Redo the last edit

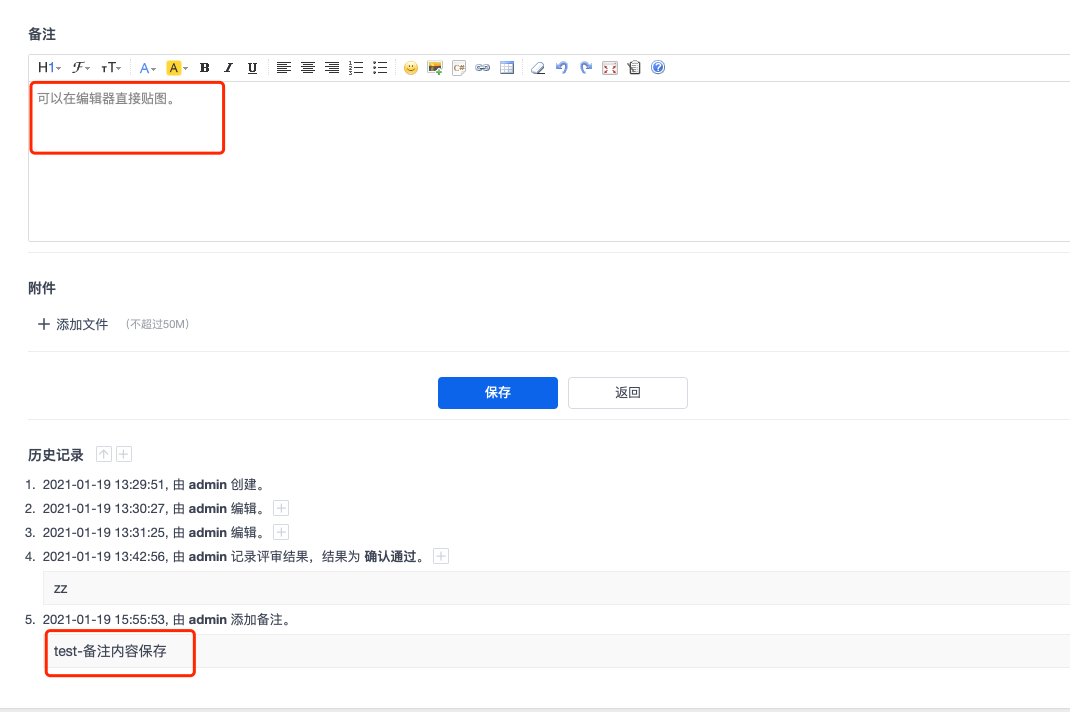(x=585, y=68)
